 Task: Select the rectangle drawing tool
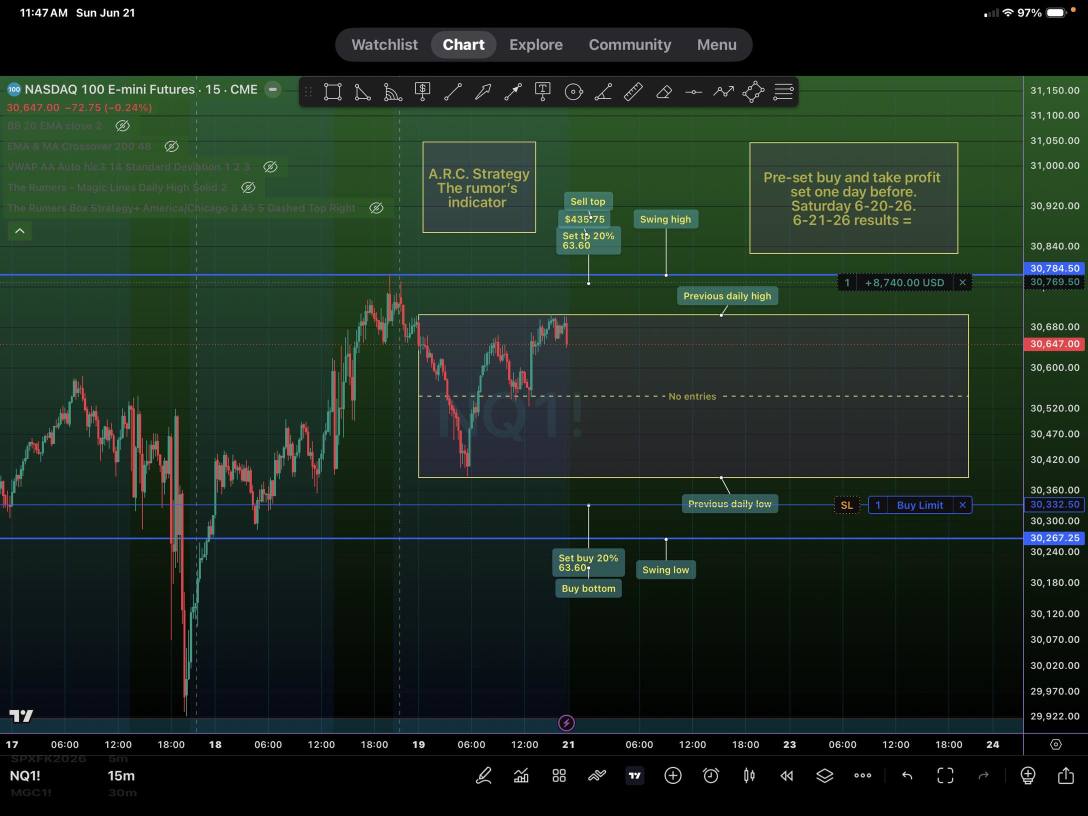[332, 92]
